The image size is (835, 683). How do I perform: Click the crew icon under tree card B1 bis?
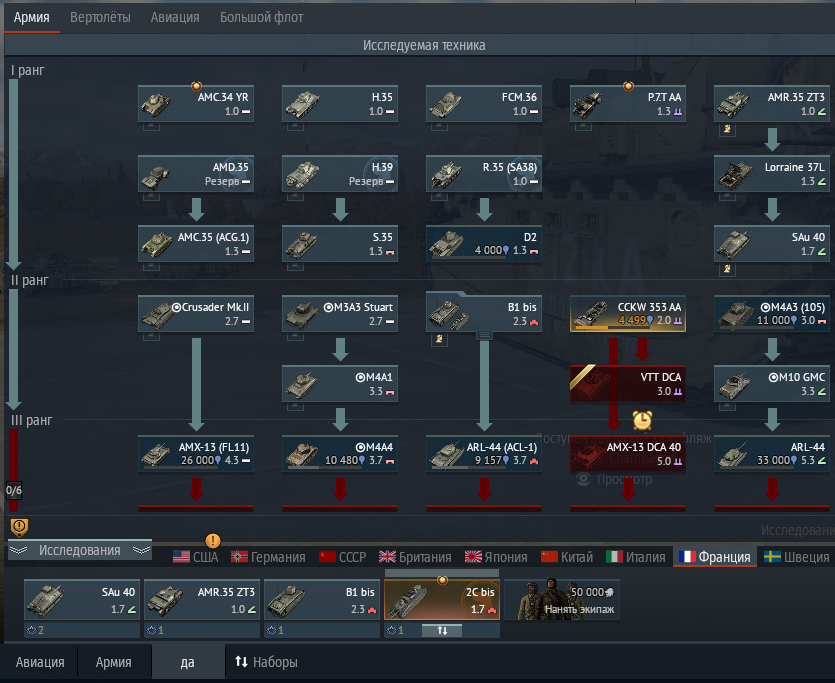click(439, 339)
